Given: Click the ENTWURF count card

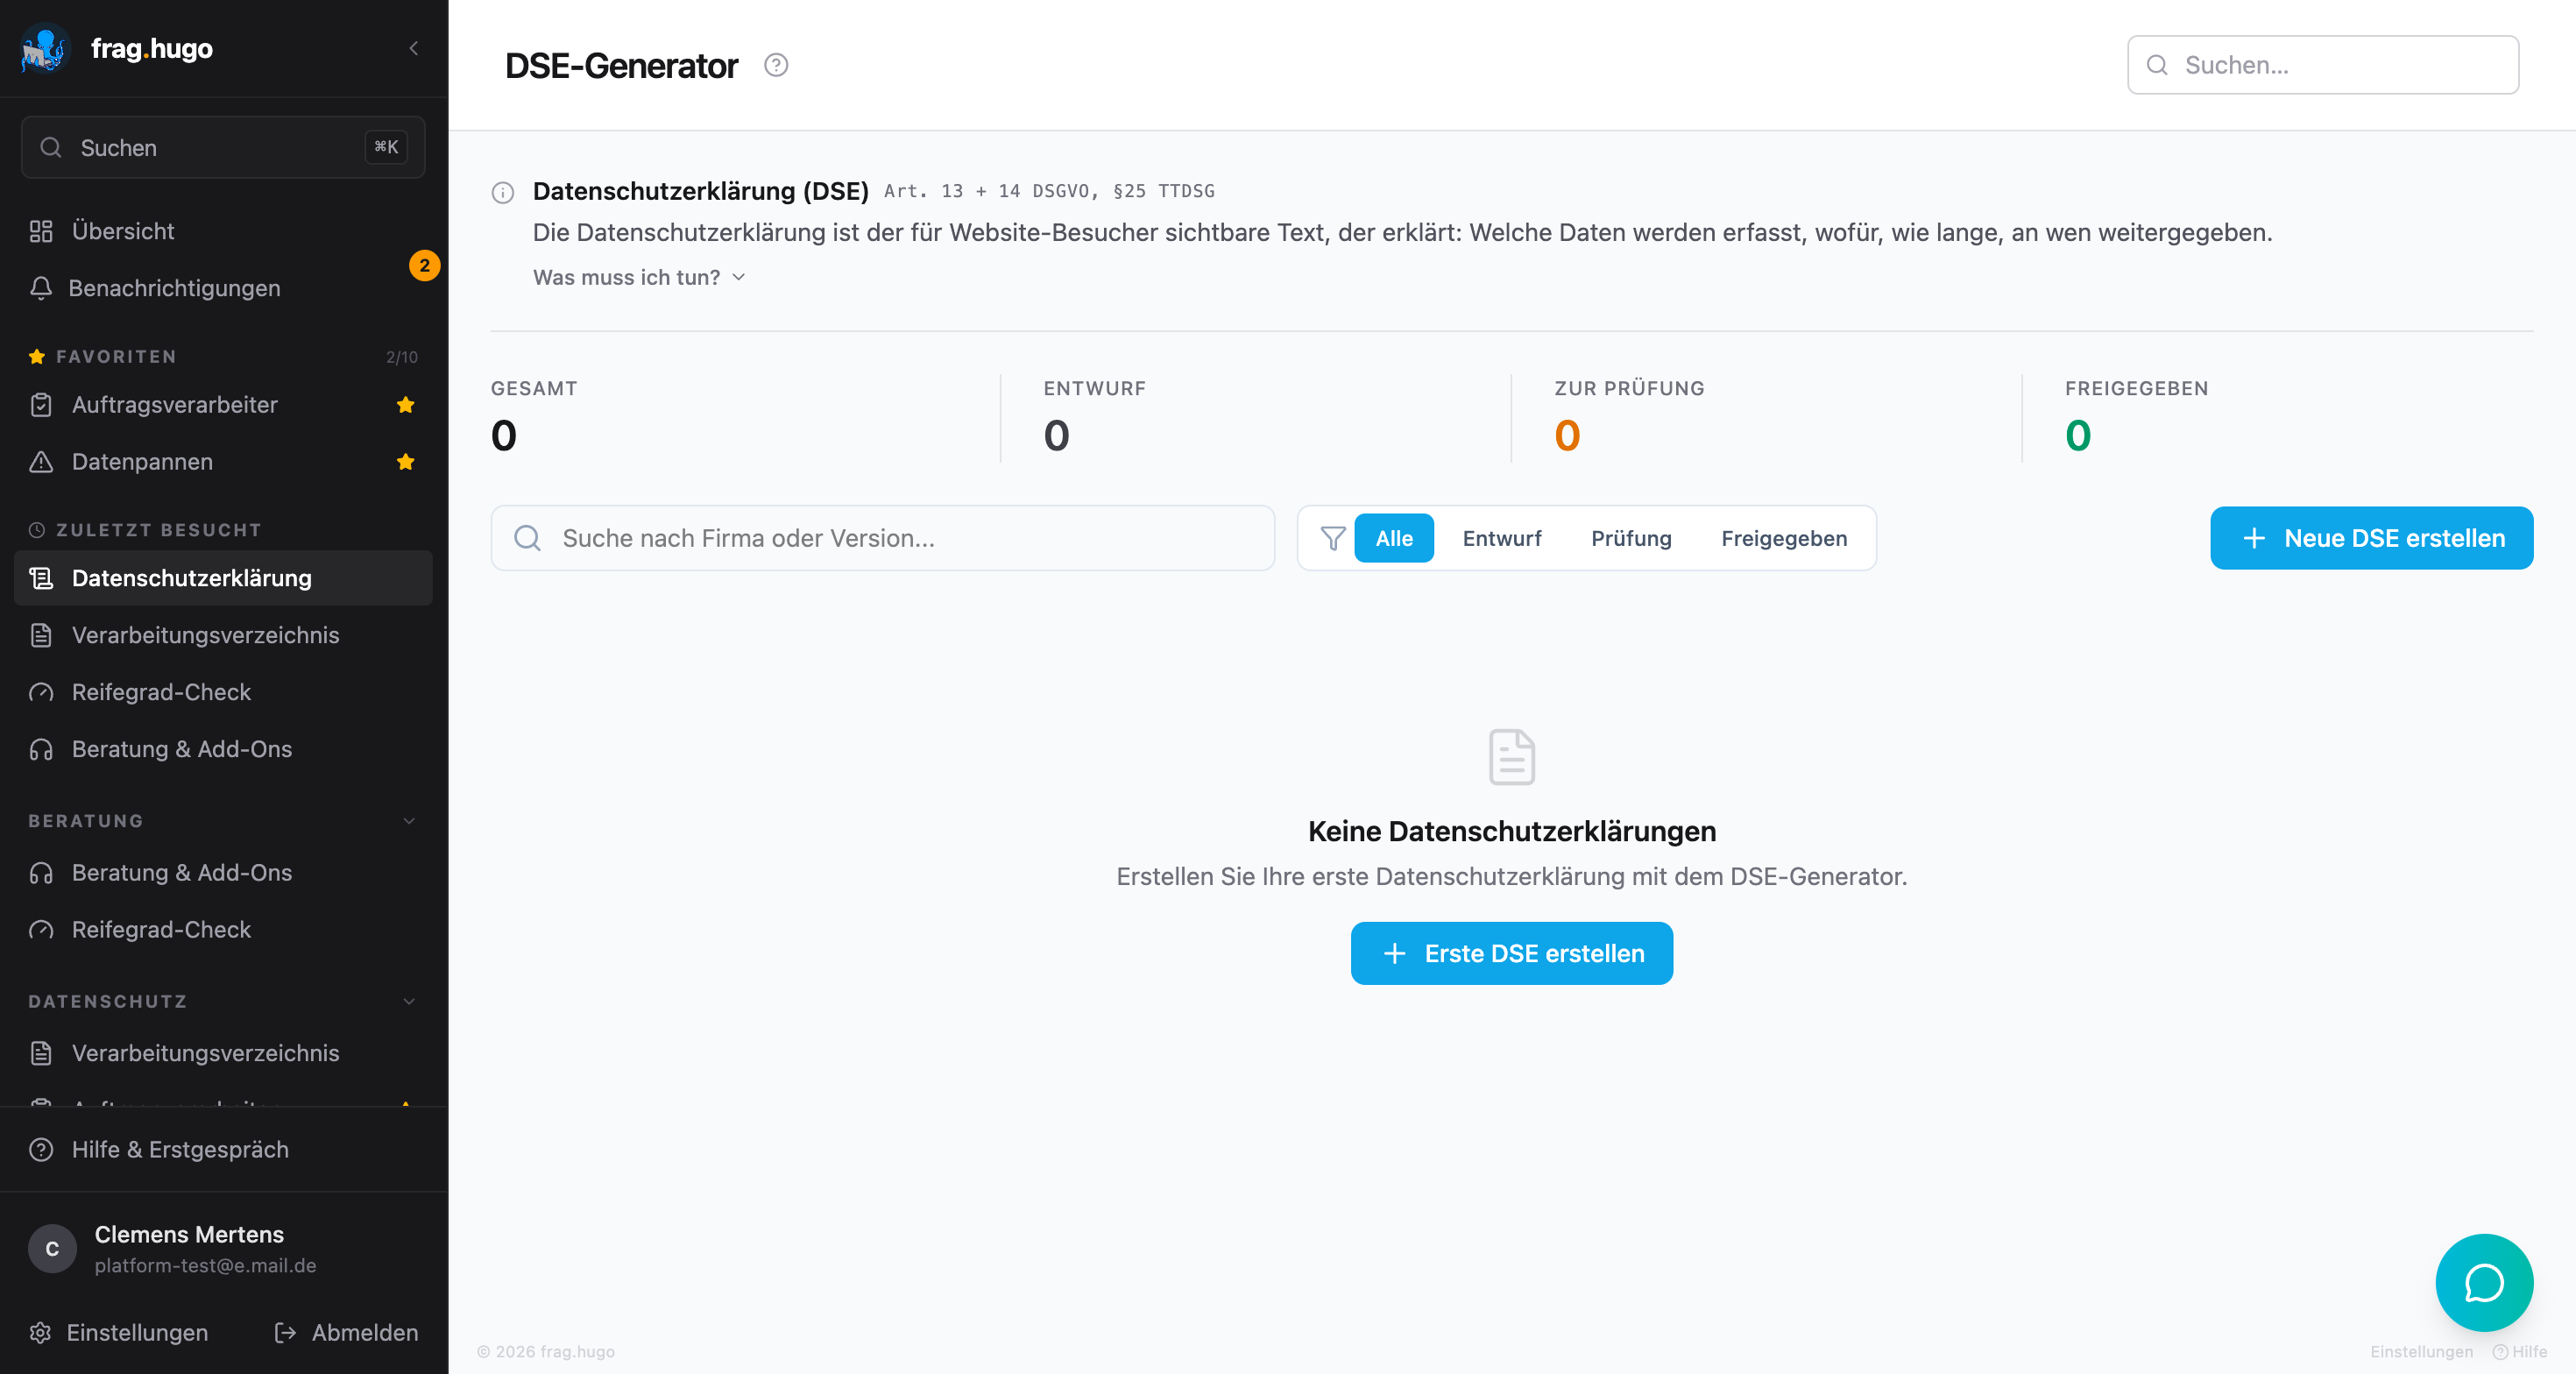Looking at the screenshot, I should point(1255,418).
